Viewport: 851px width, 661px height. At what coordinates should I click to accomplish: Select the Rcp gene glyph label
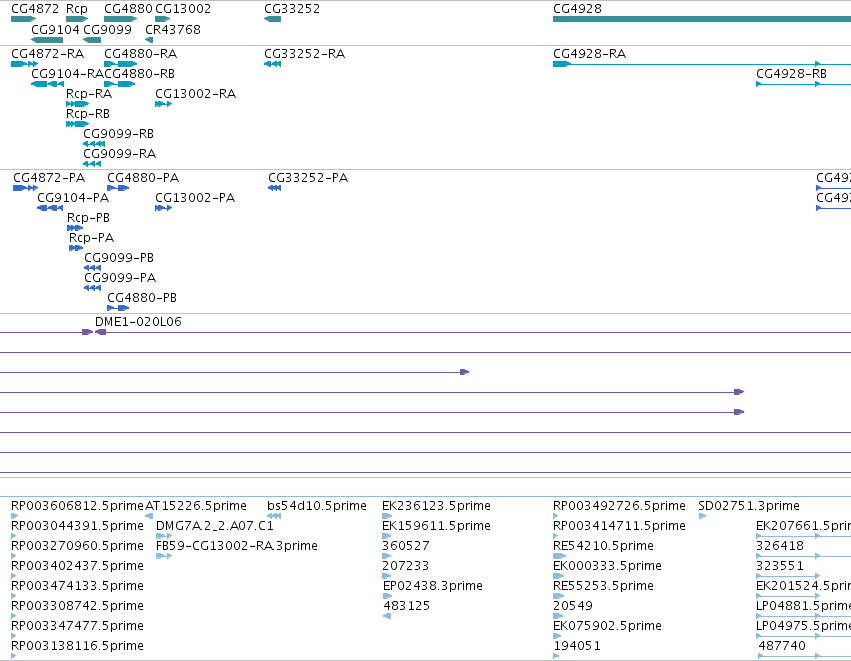click(77, 9)
